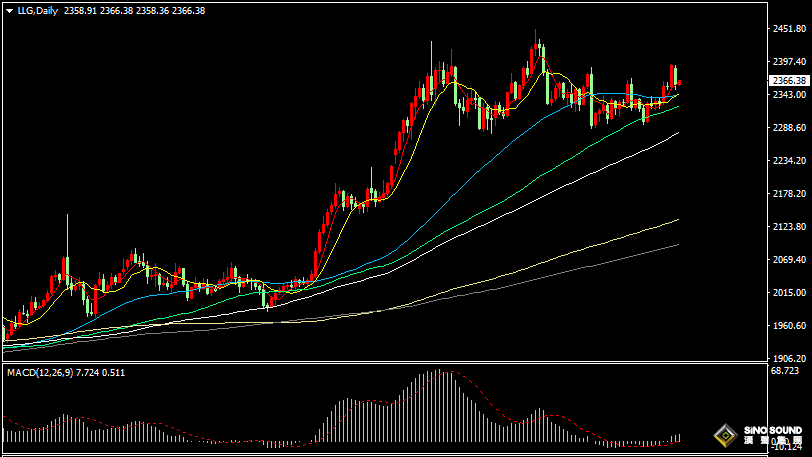
Task: Click the most recent candlestick on chart
Action: pos(679,82)
